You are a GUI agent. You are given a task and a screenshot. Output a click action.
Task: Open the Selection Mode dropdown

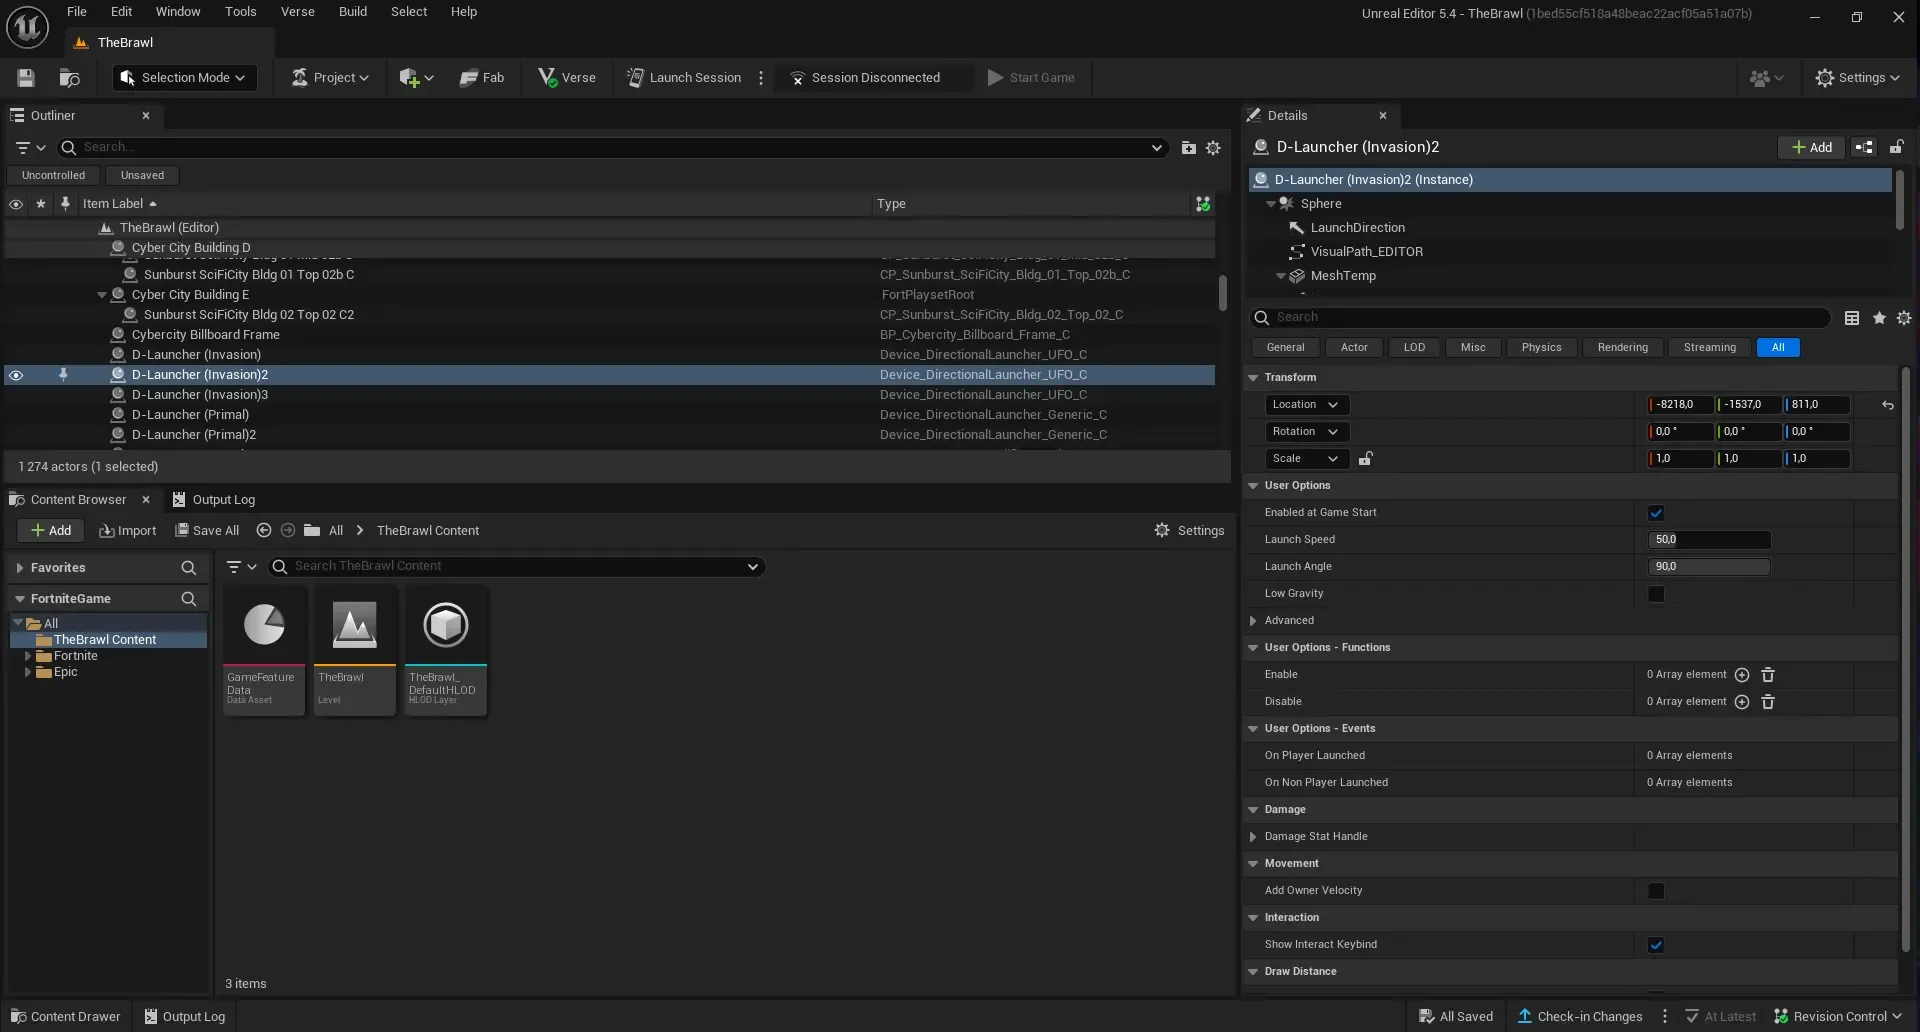click(184, 78)
